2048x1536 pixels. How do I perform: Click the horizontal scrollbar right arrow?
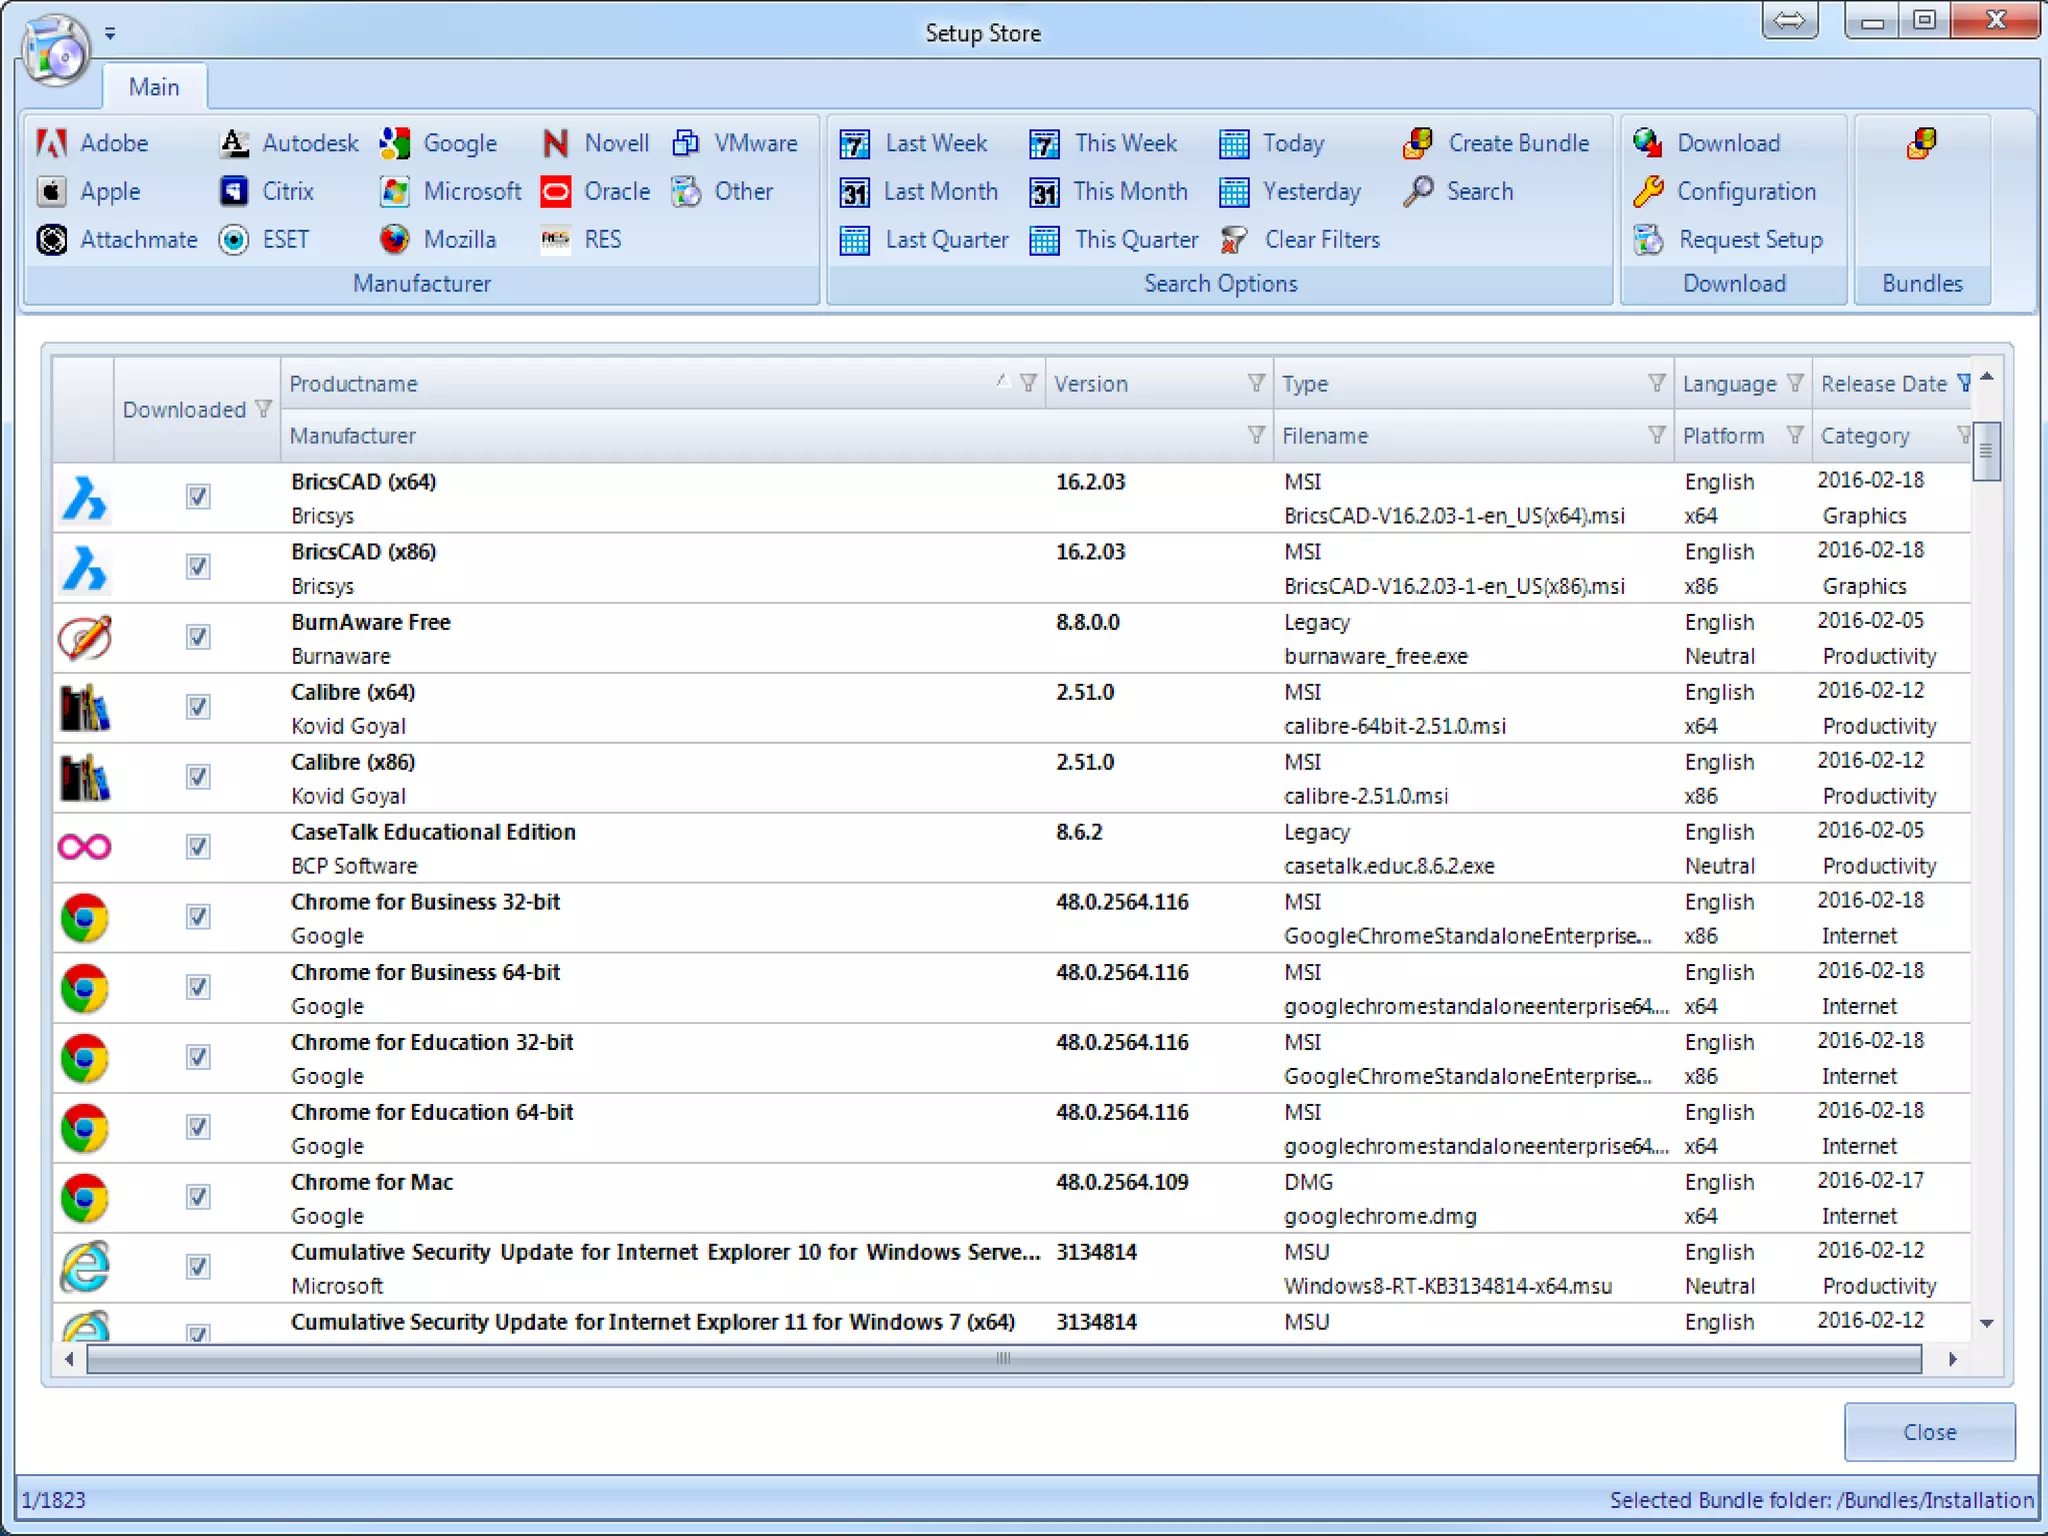[x=1952, y=1359]
